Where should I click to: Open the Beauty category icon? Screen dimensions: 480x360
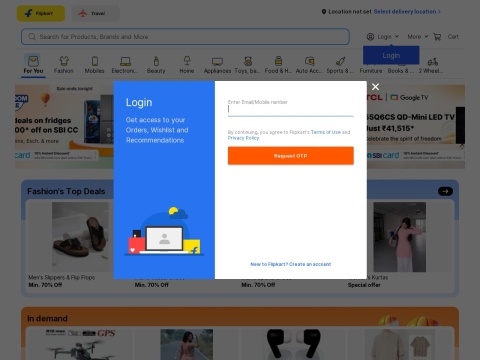[156, 61]
